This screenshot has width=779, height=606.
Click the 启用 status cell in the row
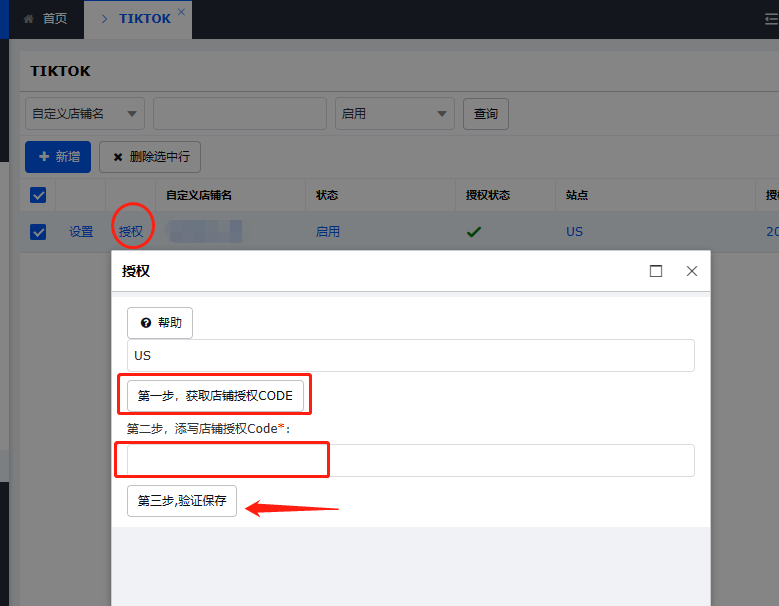[328, 232]
